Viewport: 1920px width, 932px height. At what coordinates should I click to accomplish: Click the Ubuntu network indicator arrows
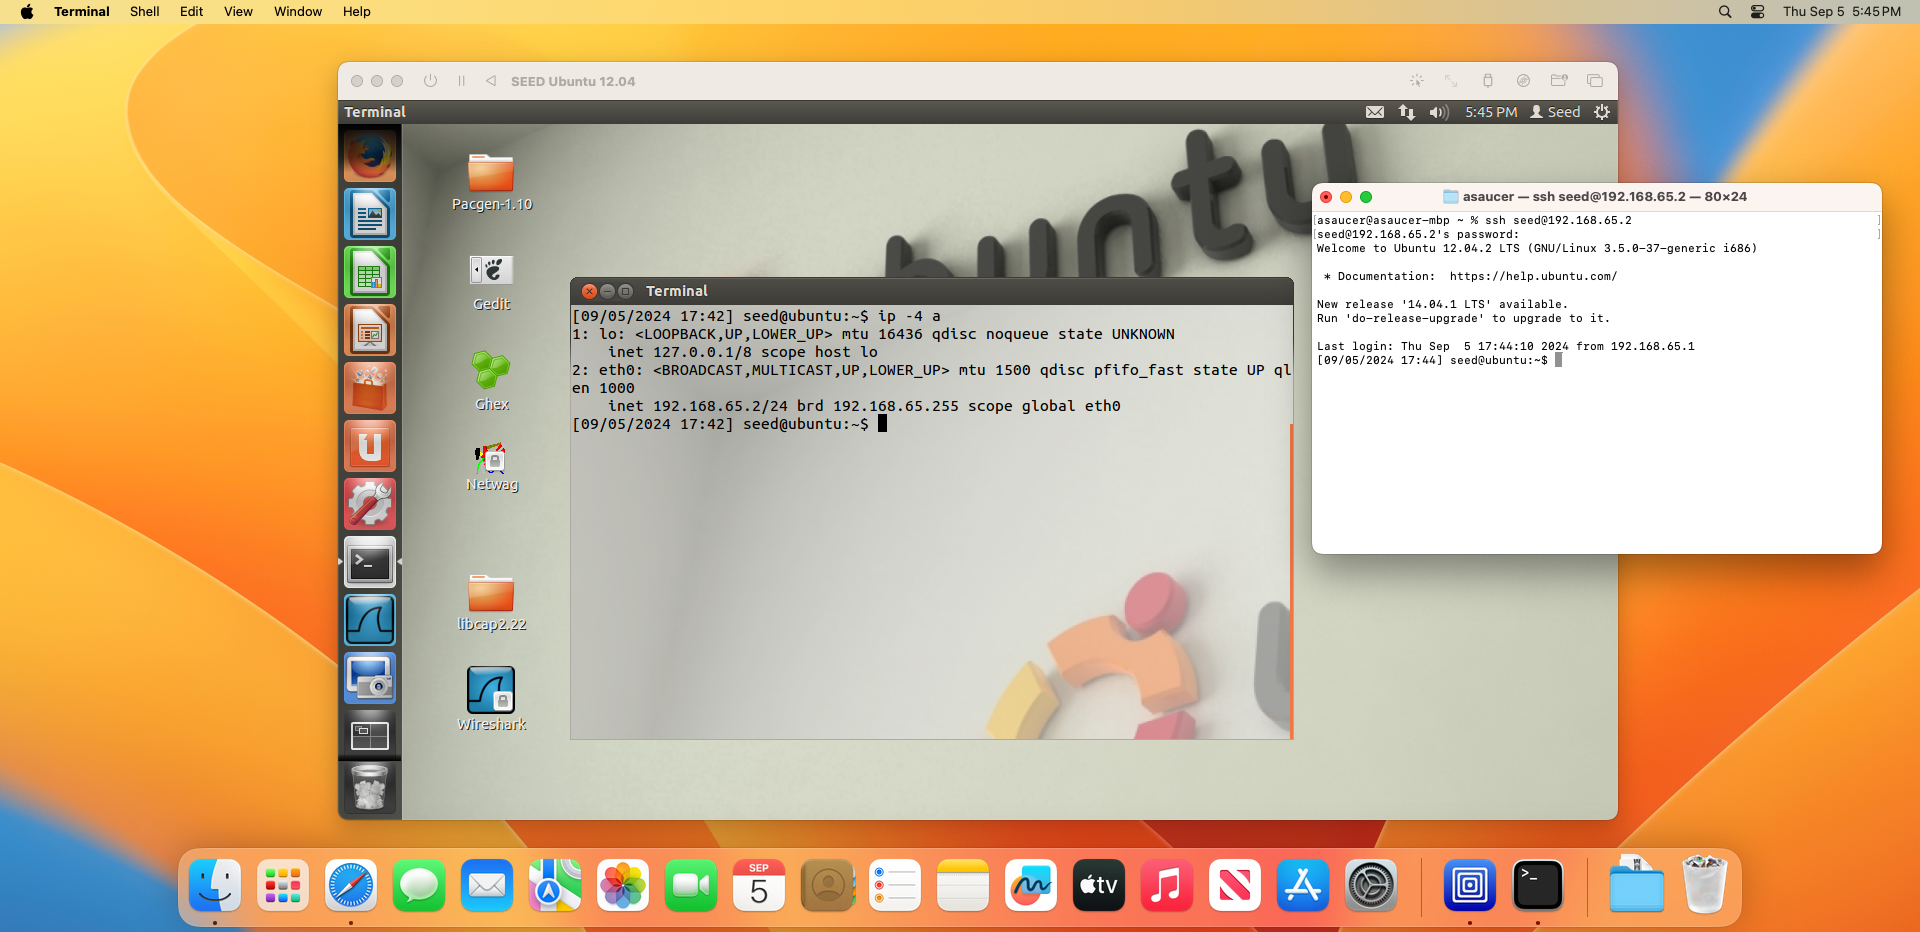pyautogui.click(x=1407, y=112)
